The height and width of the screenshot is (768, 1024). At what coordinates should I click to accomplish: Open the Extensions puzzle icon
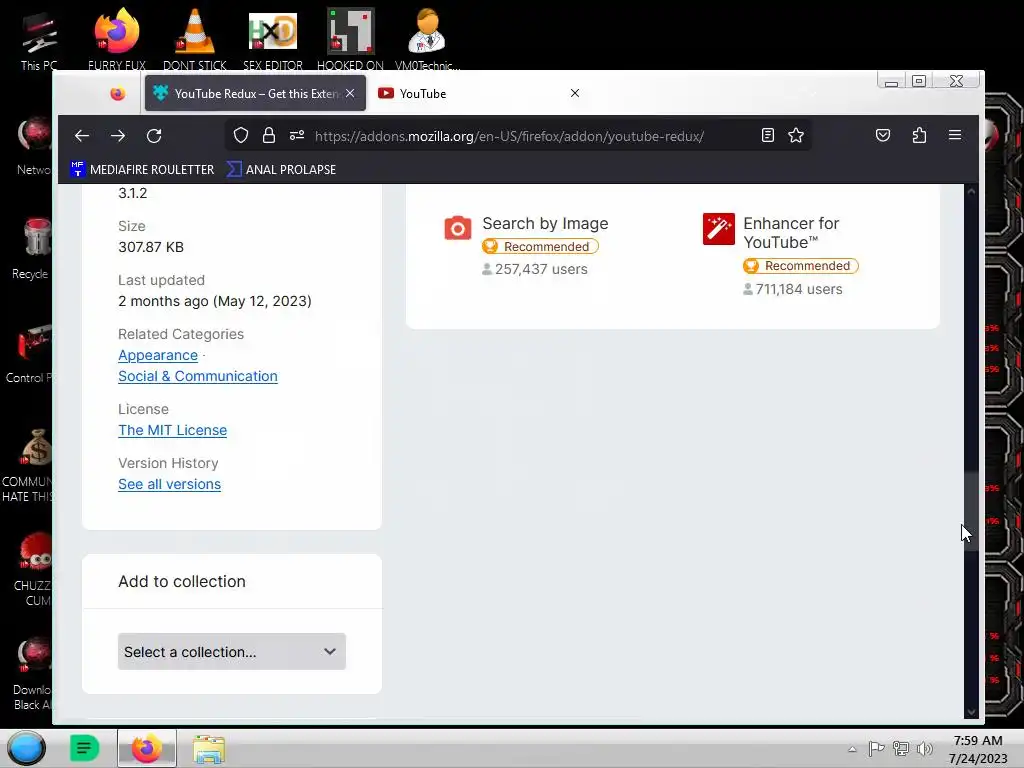920,135
